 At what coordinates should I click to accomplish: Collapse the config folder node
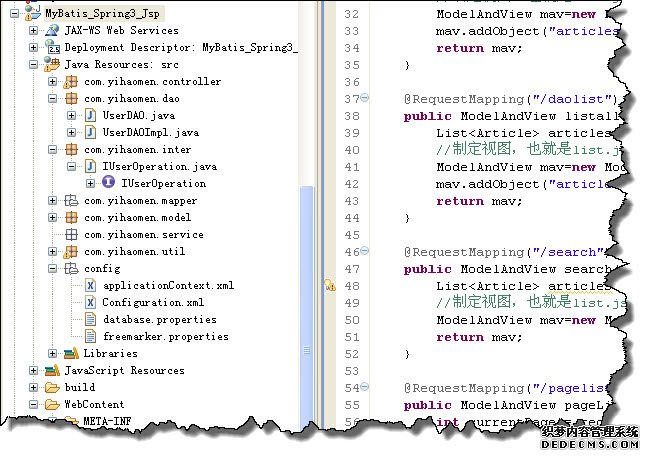[x=53, y=268]
